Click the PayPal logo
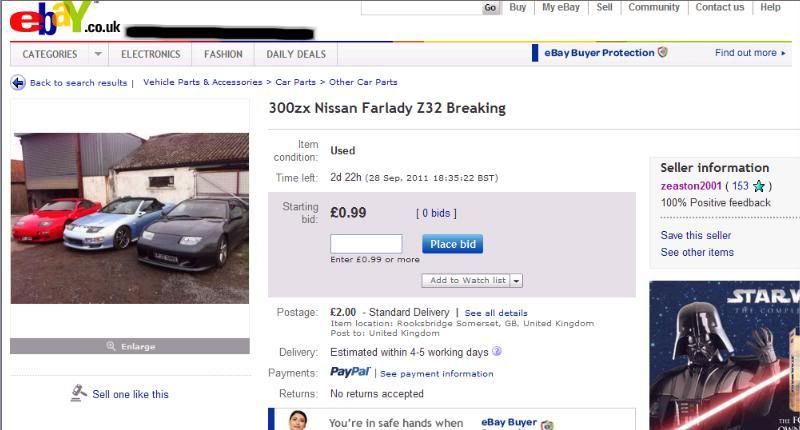 (x=350, y=372)
